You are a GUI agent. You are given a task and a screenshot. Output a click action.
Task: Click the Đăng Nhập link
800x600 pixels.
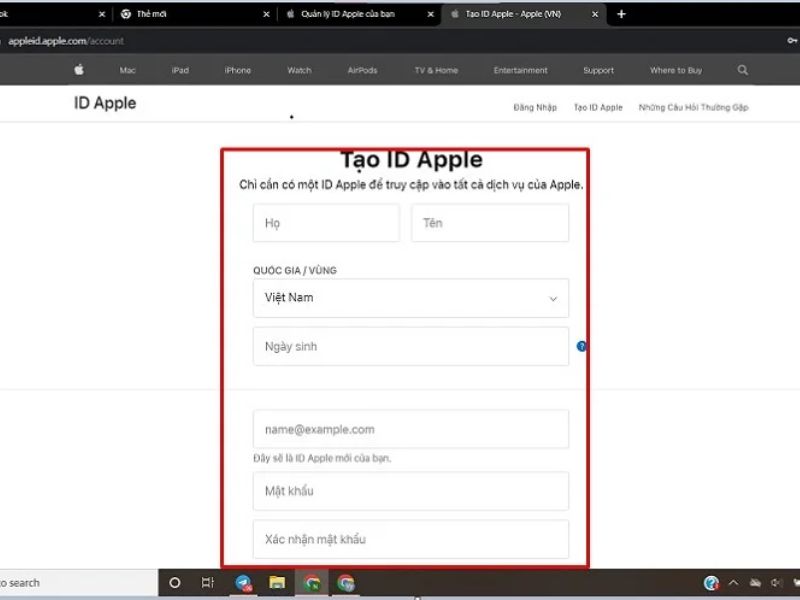pyautogui.click(x=535, y=107)
